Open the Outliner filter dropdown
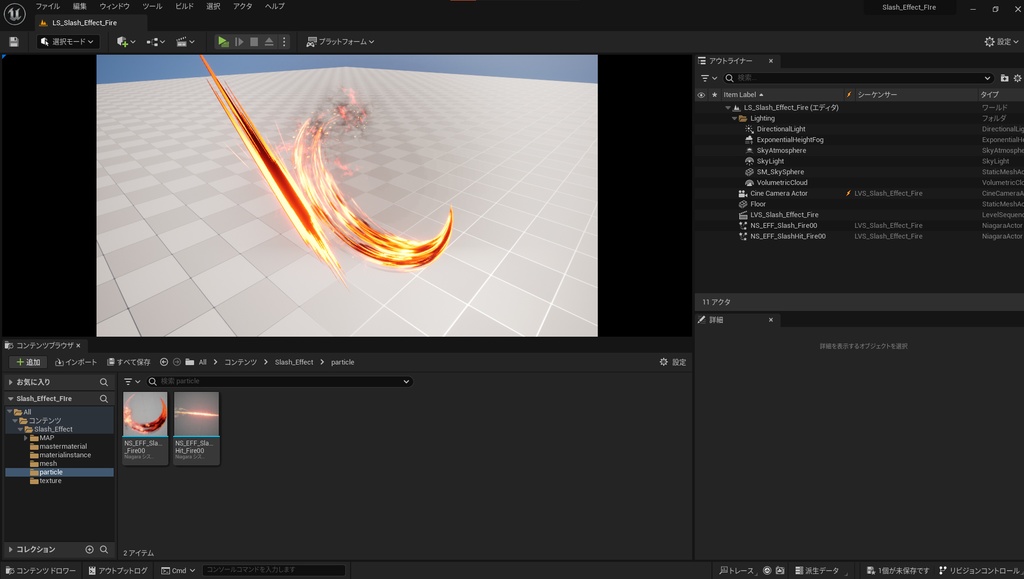The height and width of the screenshot is (579, 1024). [x=709, y=78]
